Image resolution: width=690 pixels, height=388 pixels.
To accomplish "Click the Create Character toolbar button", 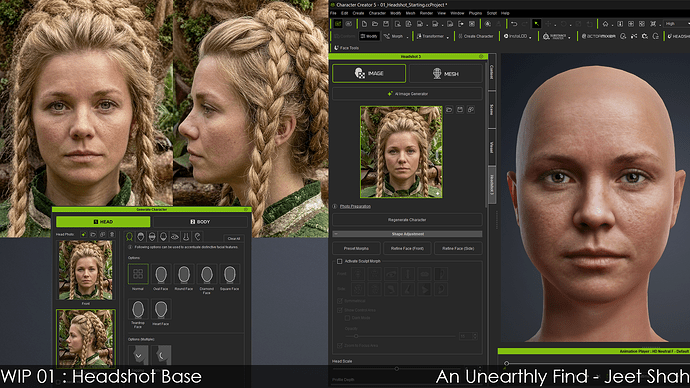I will coord(476,36).
